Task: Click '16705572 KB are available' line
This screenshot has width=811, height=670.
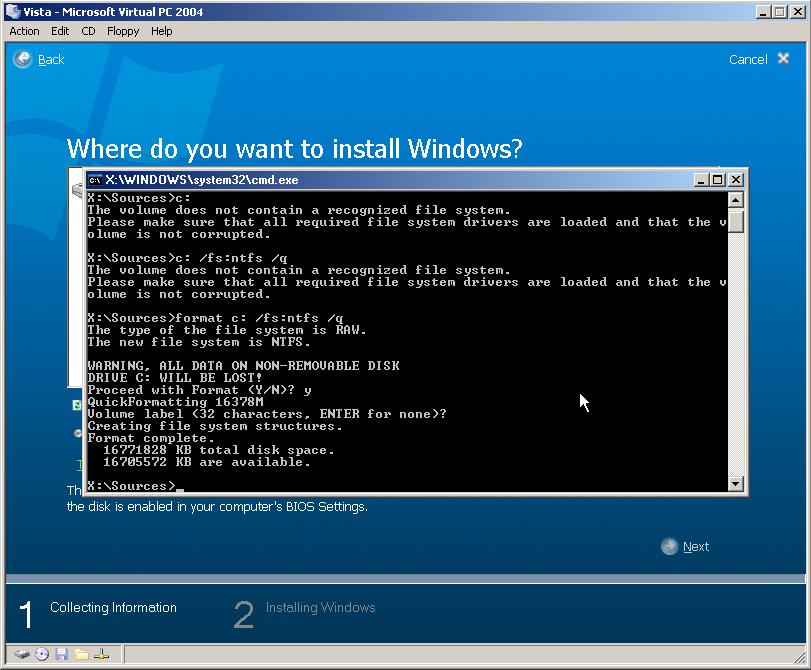Action: 207,461
